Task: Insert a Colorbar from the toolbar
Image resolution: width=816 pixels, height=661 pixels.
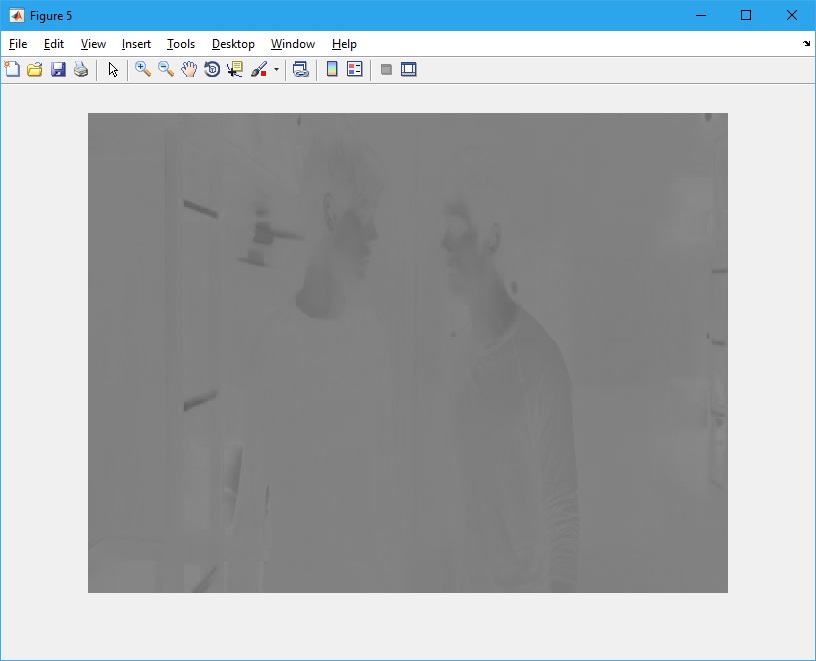Action: click(x=332, y=69)
